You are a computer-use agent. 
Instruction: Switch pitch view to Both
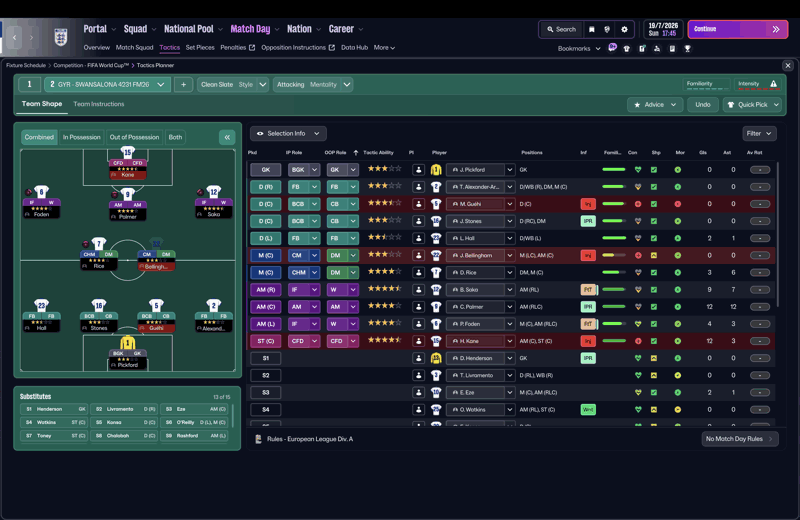(175, 137)
